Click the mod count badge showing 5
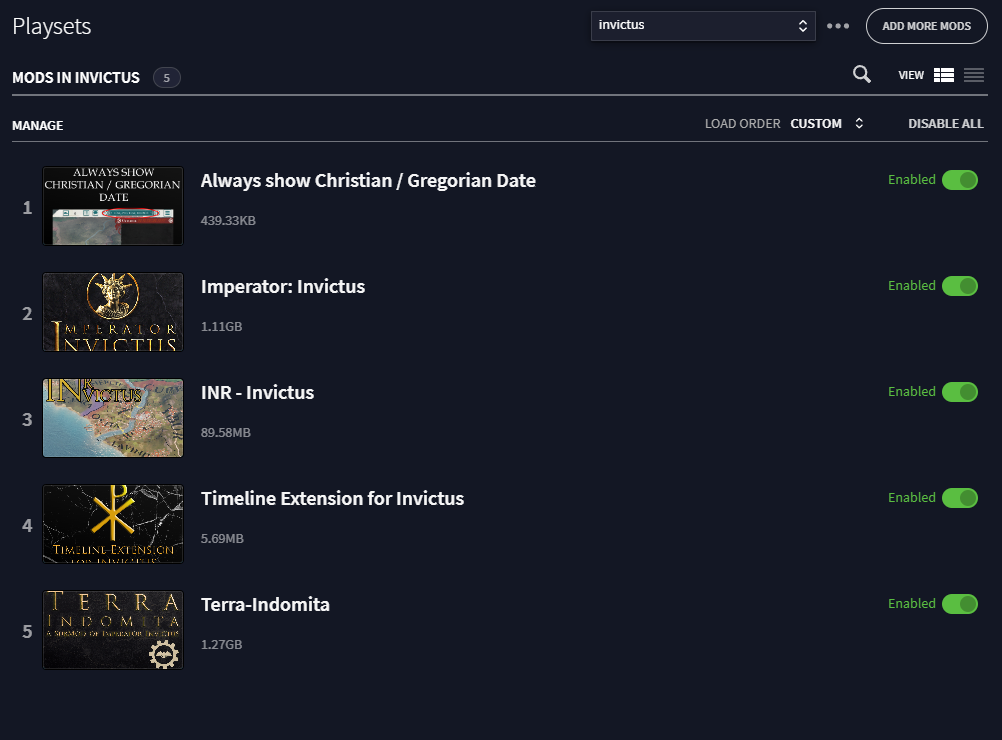1002x740 pixels. coord(167,77)
